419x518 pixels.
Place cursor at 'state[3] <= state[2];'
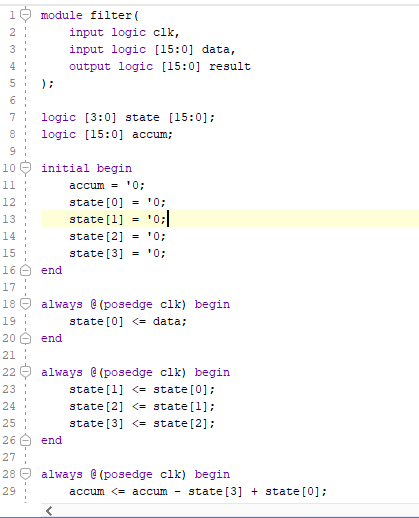[x=142, y=423]
